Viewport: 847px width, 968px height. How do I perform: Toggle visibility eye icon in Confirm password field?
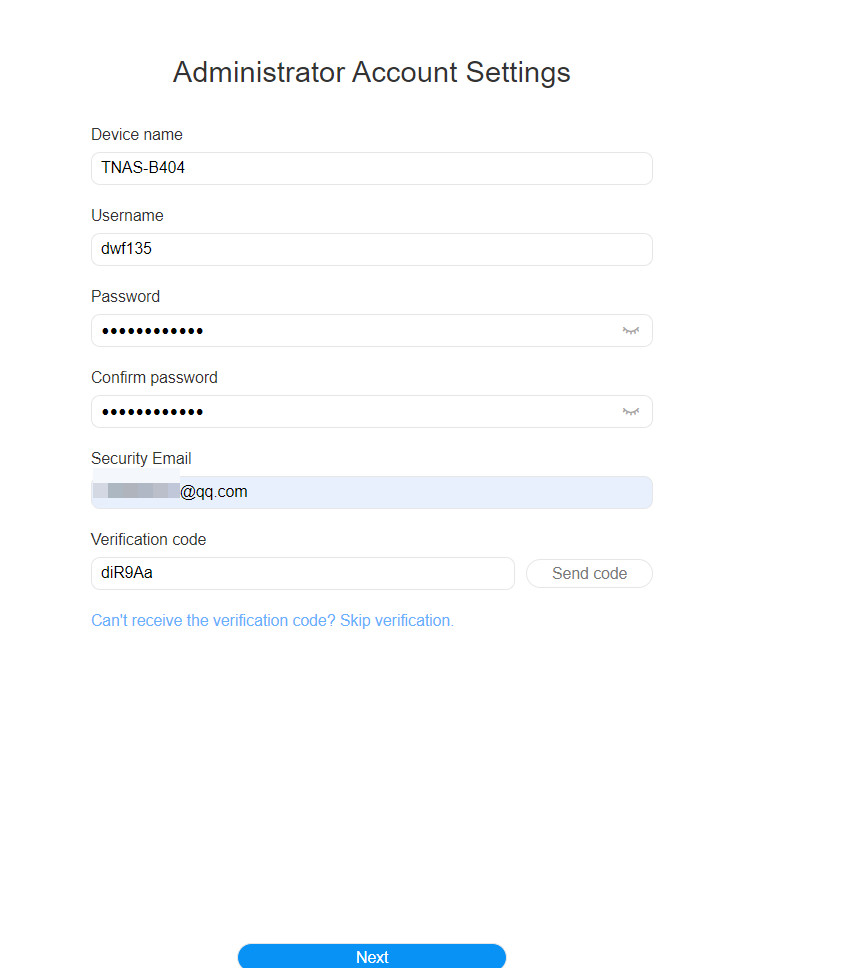click(630, 412)
